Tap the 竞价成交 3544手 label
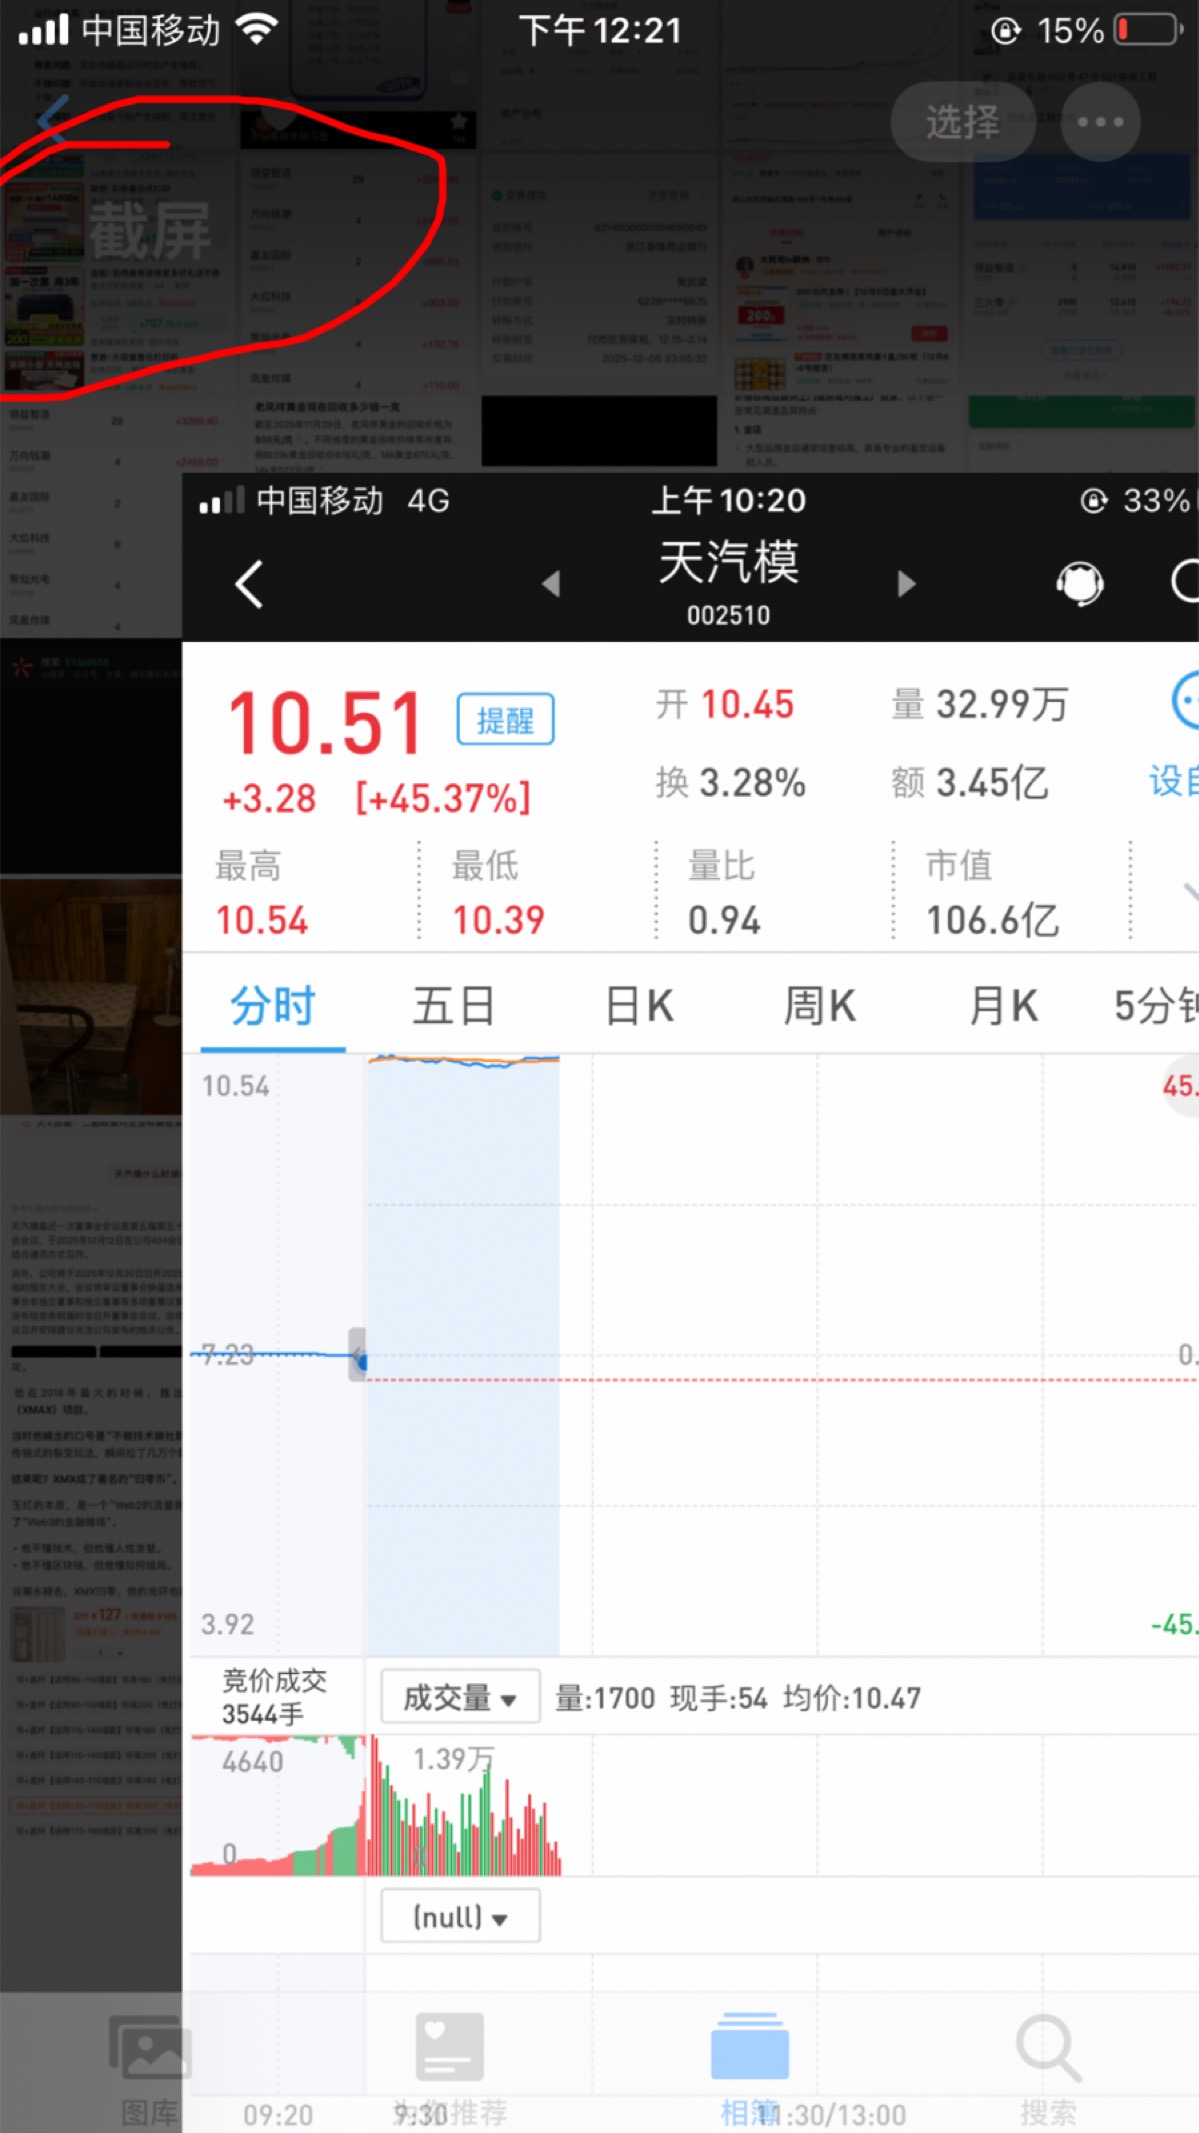The height and width of the screenshot is (2133, 1199). (274, 1697)
